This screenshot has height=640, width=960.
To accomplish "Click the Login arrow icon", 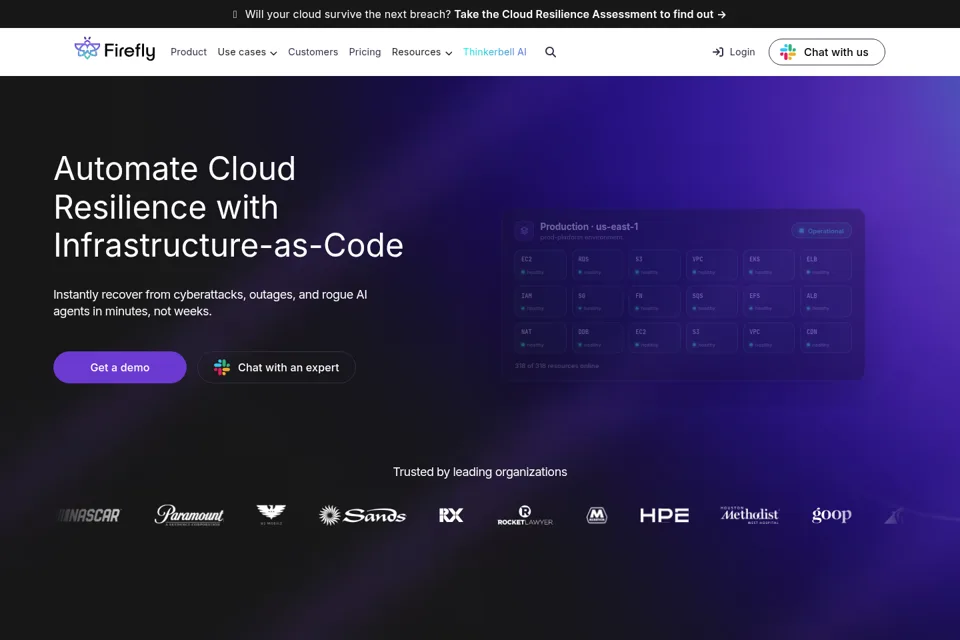I will 718,52.
